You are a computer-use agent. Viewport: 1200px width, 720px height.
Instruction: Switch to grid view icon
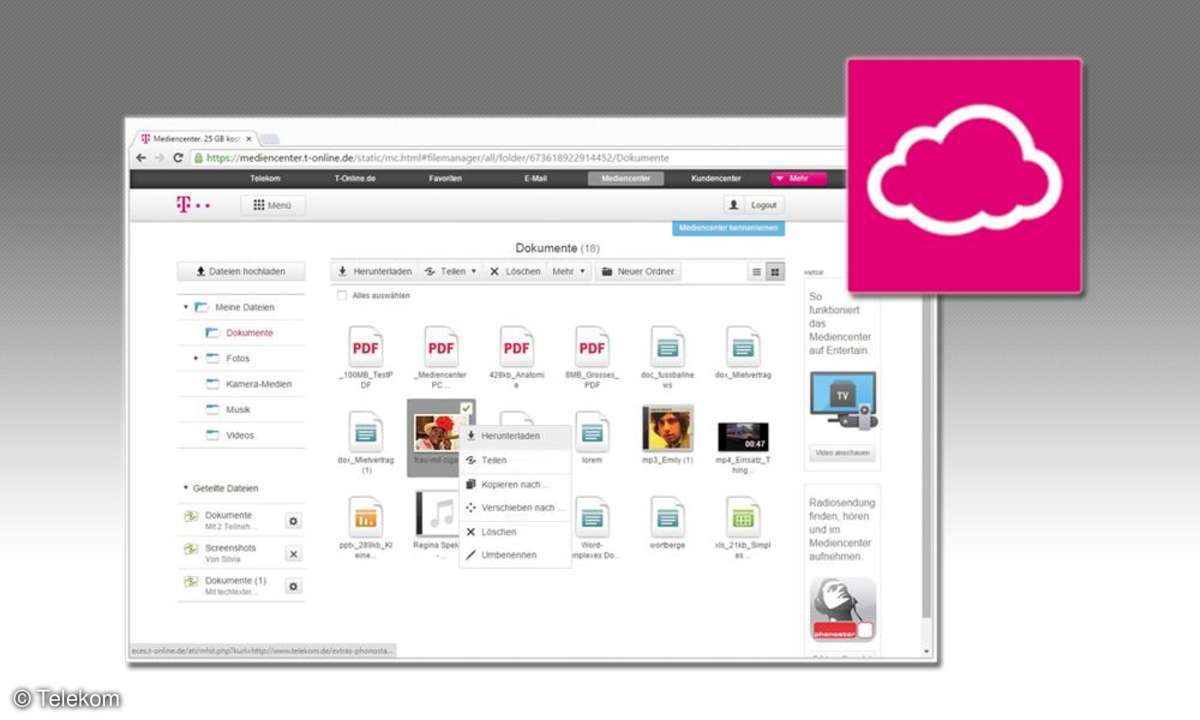775,272
